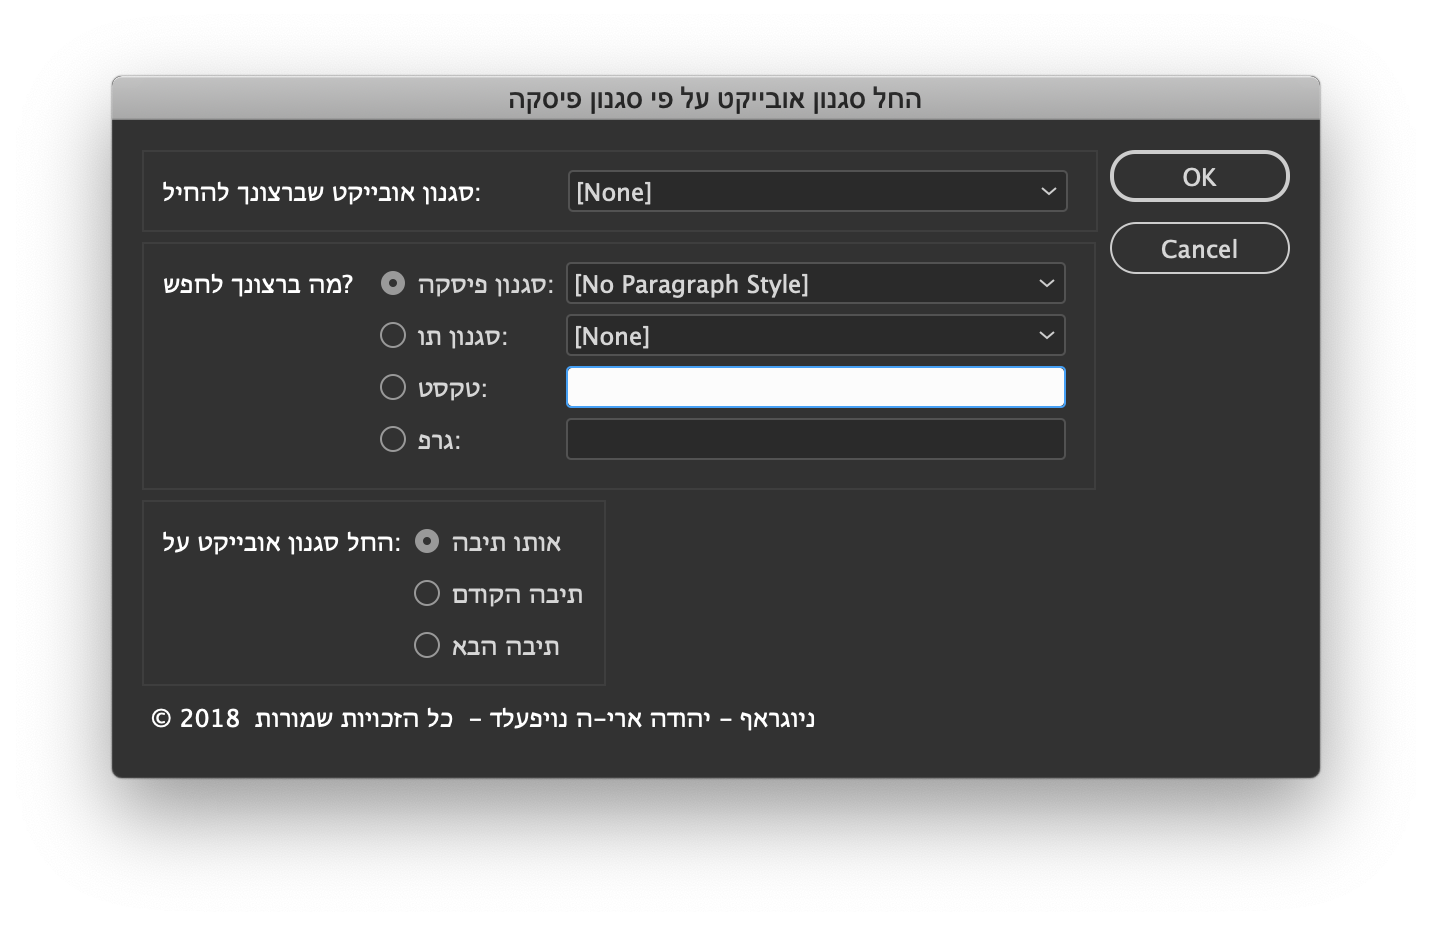1432x926 pixels.
Task: Click the empty גרפ input field
Action: tap(815, 439)
